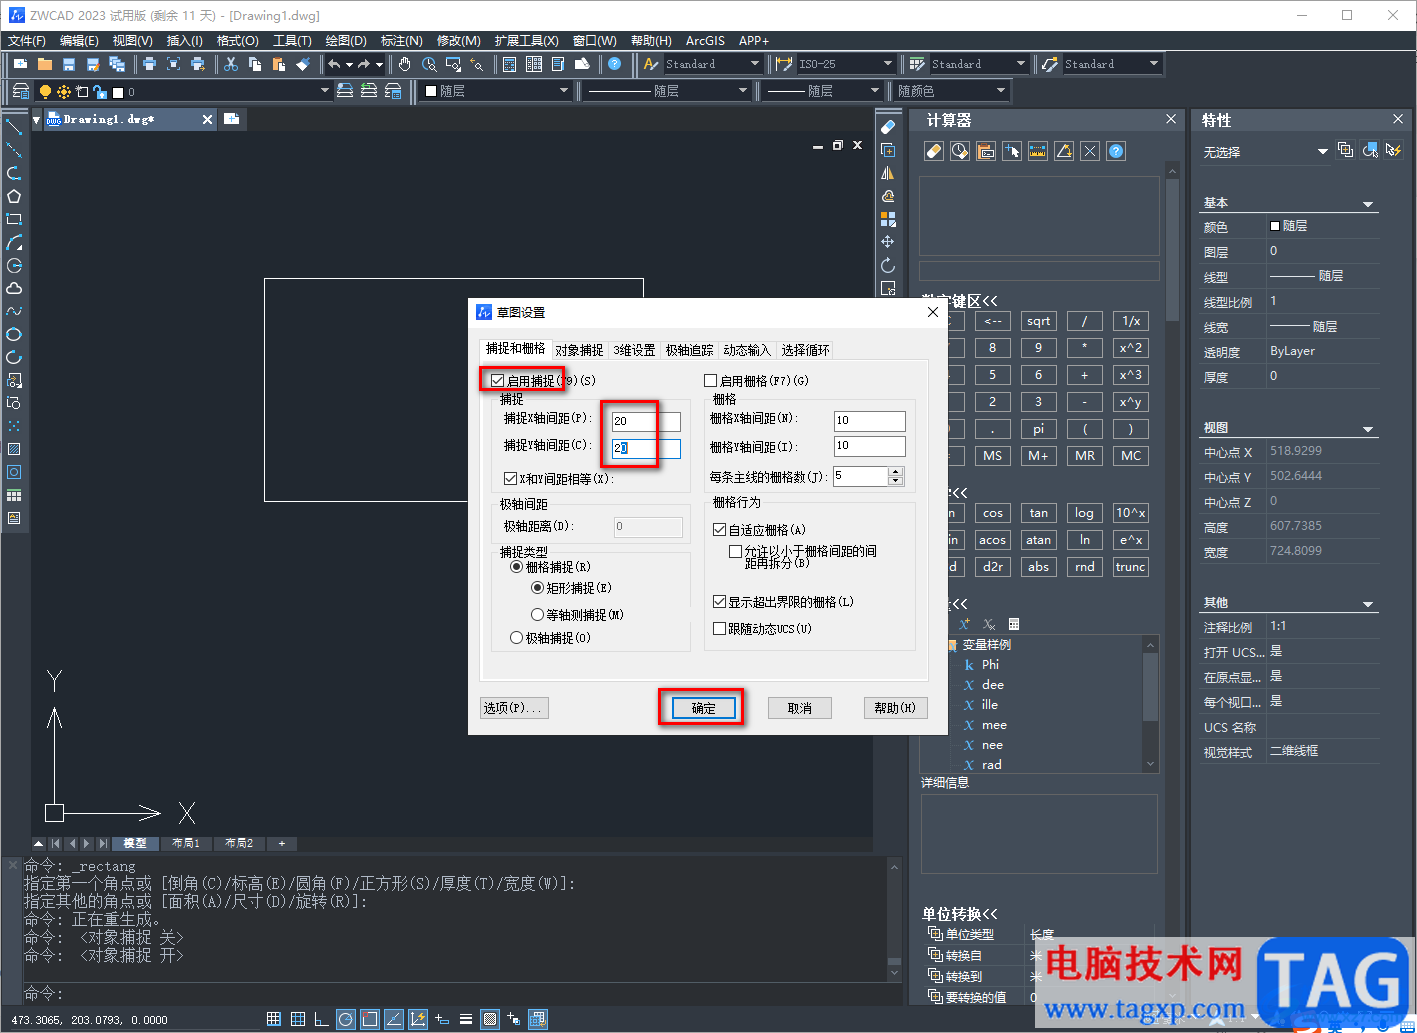Click the Cut scissors icon

[230, 64]
